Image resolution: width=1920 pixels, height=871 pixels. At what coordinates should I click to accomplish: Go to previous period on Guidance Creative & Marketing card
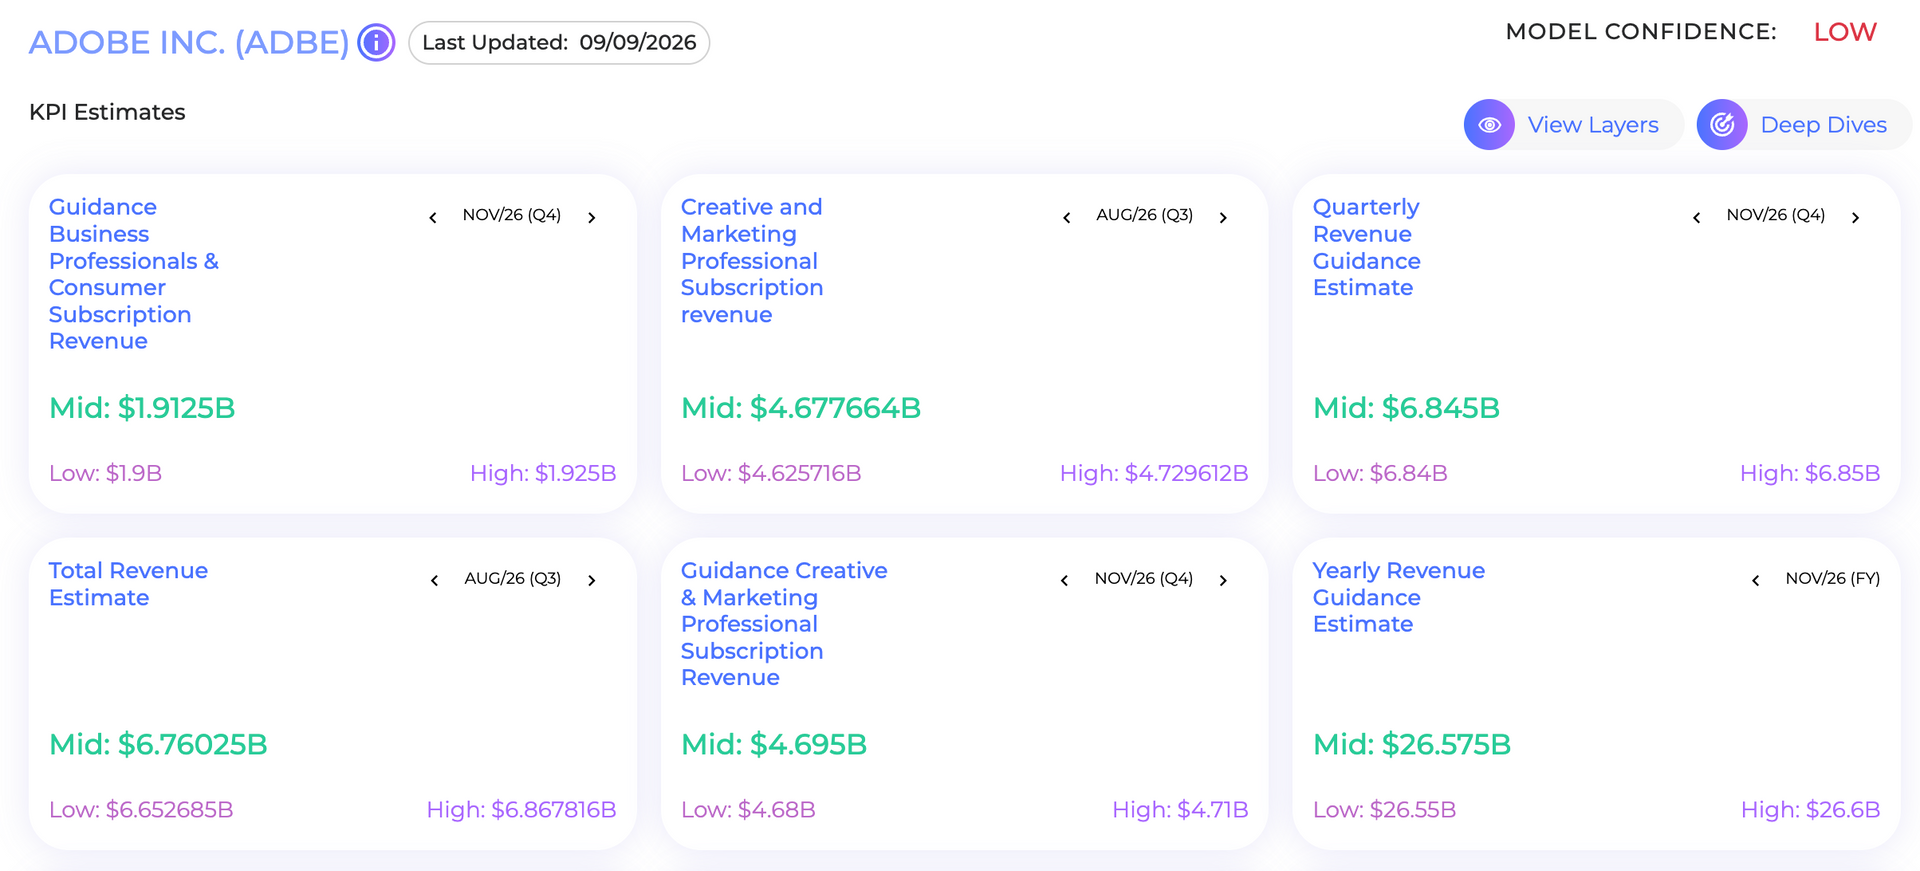point(1065,580)
